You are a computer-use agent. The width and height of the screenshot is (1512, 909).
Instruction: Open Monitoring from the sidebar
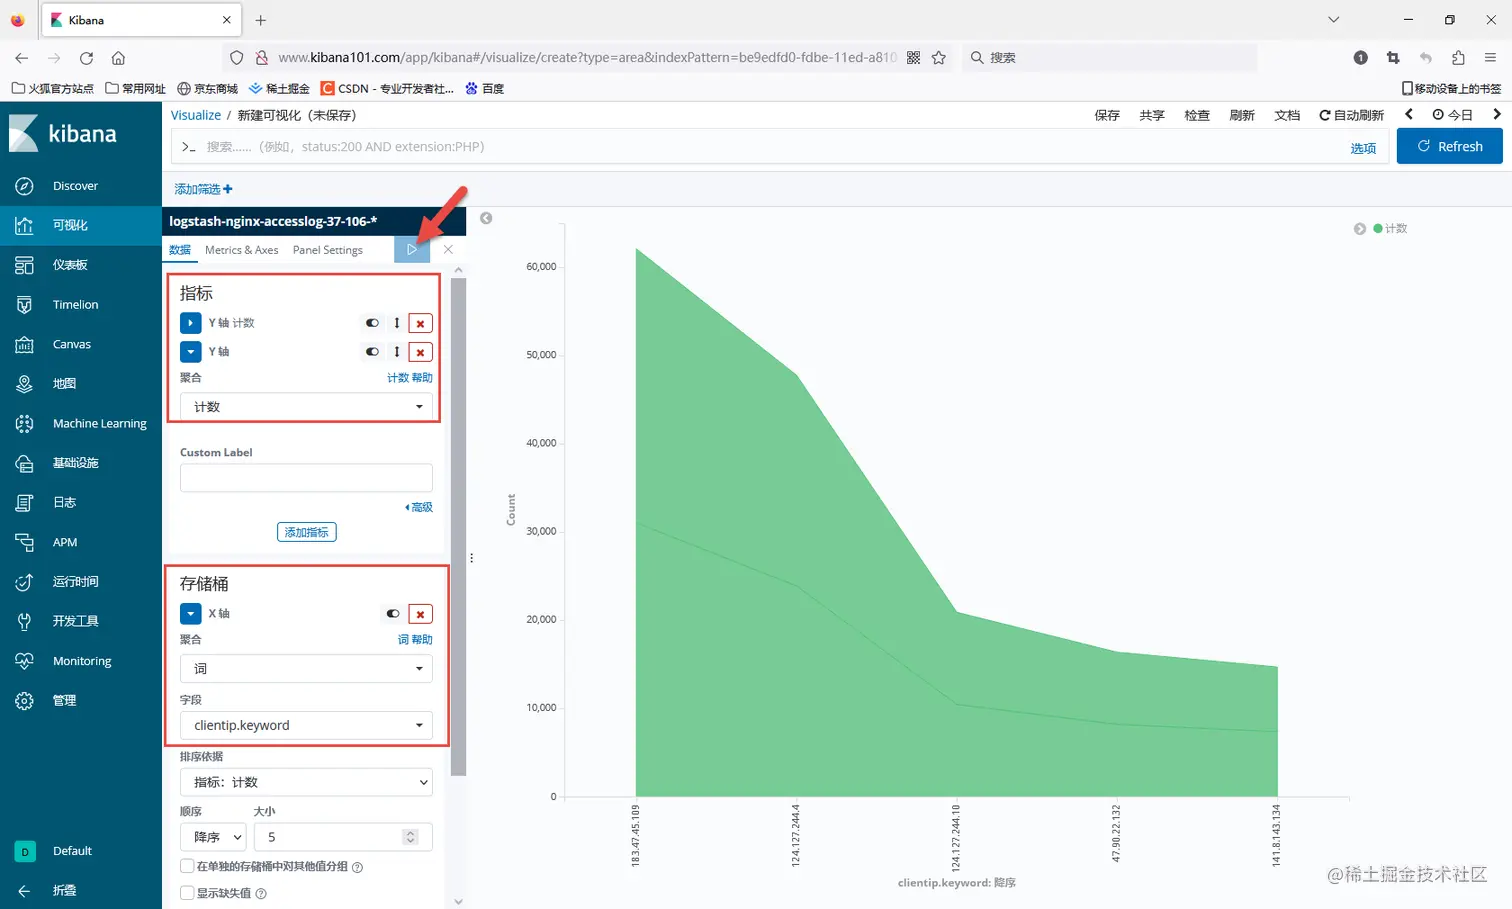click(x=81, y=661)
